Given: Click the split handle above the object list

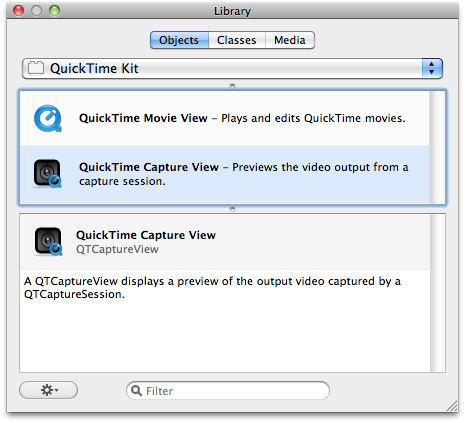Looking at the screenshot, I should pos(233,86).
